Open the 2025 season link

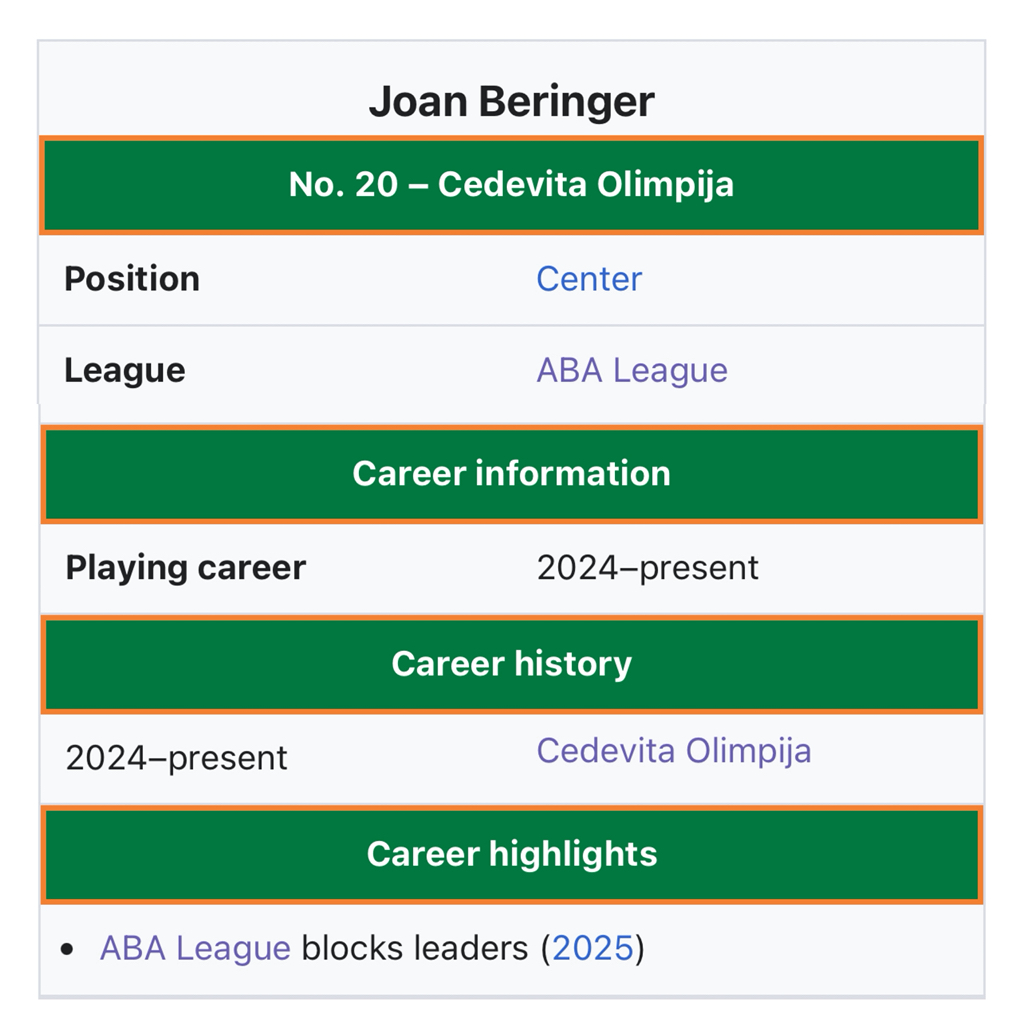pyautogui.click(x=593, y=948)
